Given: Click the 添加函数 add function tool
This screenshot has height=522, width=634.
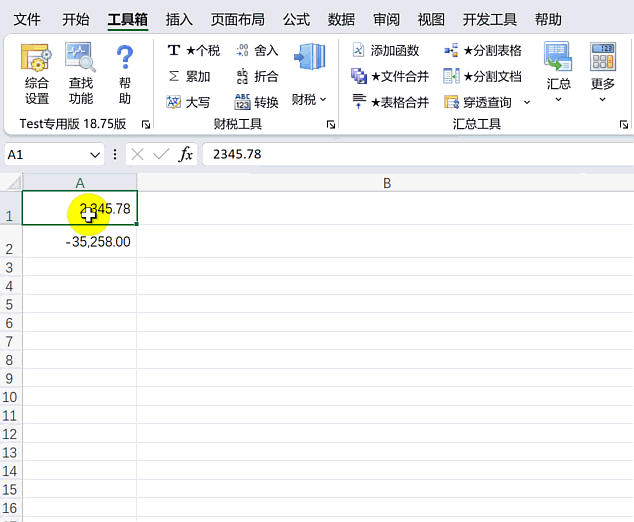Looking at the screenshot, I should (385, 51).
